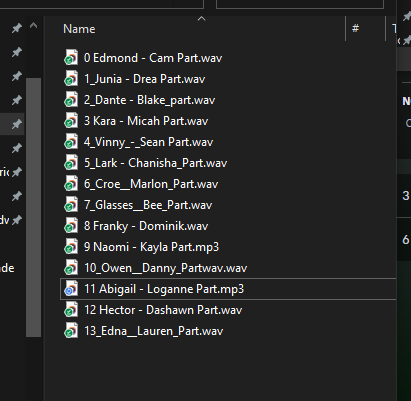
Task: Click the audio icon of 0 Edmond - Cam Part.wav
Action: click(x=71, y=57)
